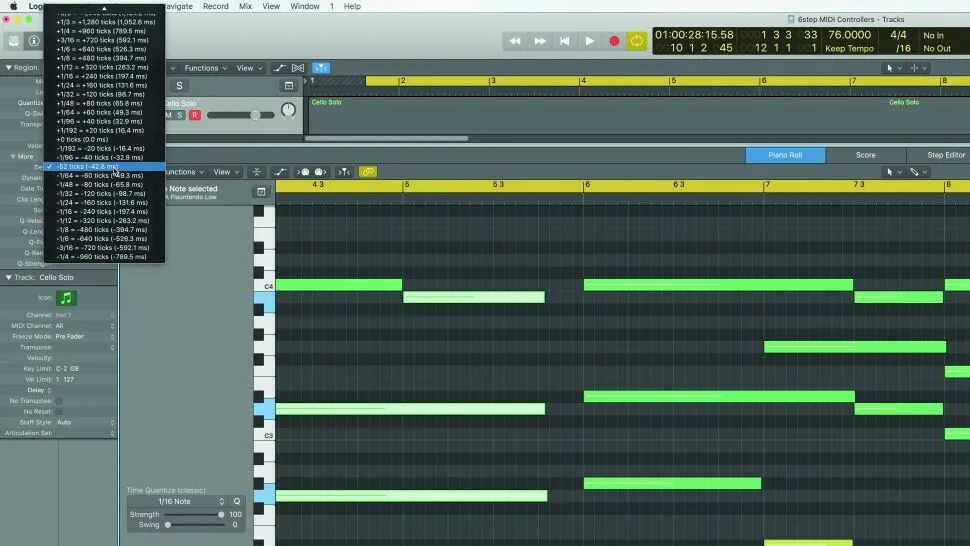
Task: Open the Help menu in menu bar
Action: tap(352, 6)
